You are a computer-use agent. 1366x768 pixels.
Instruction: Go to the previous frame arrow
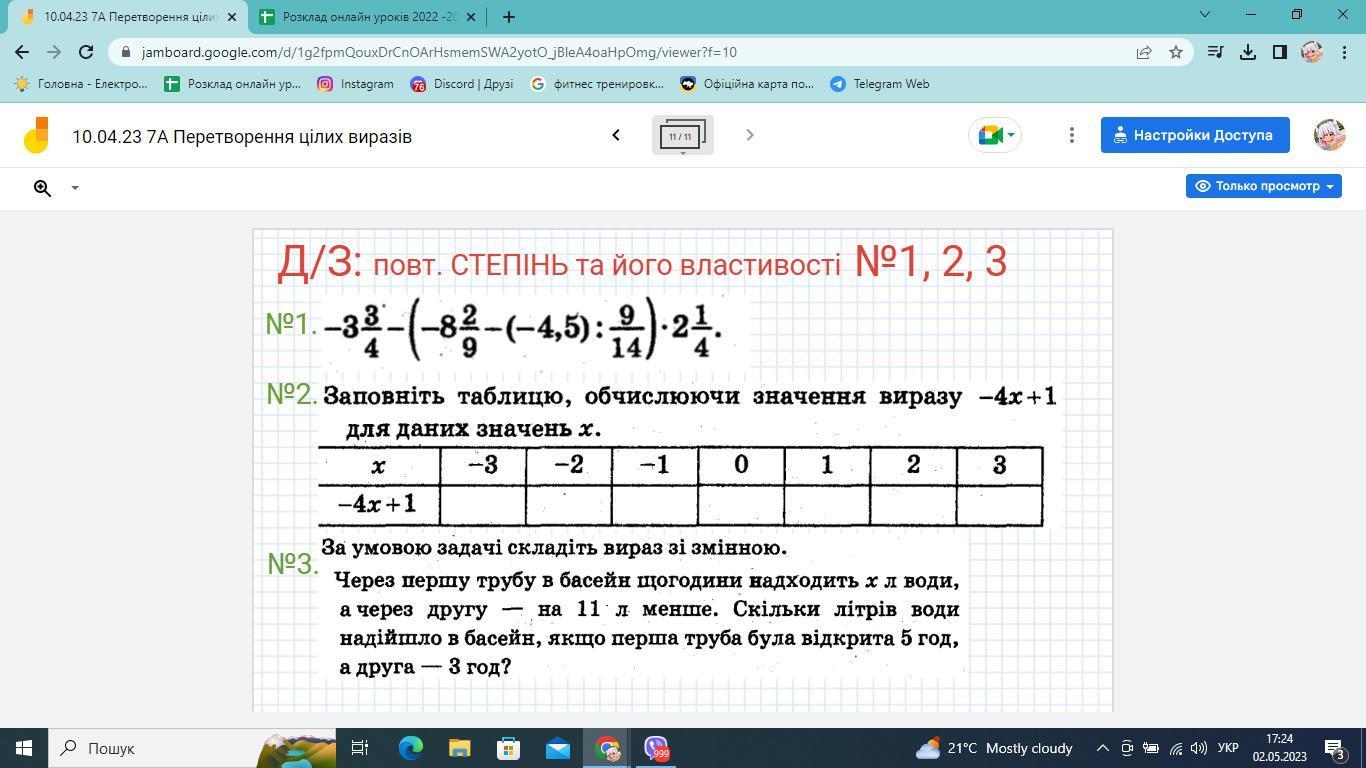coord(616,135)
